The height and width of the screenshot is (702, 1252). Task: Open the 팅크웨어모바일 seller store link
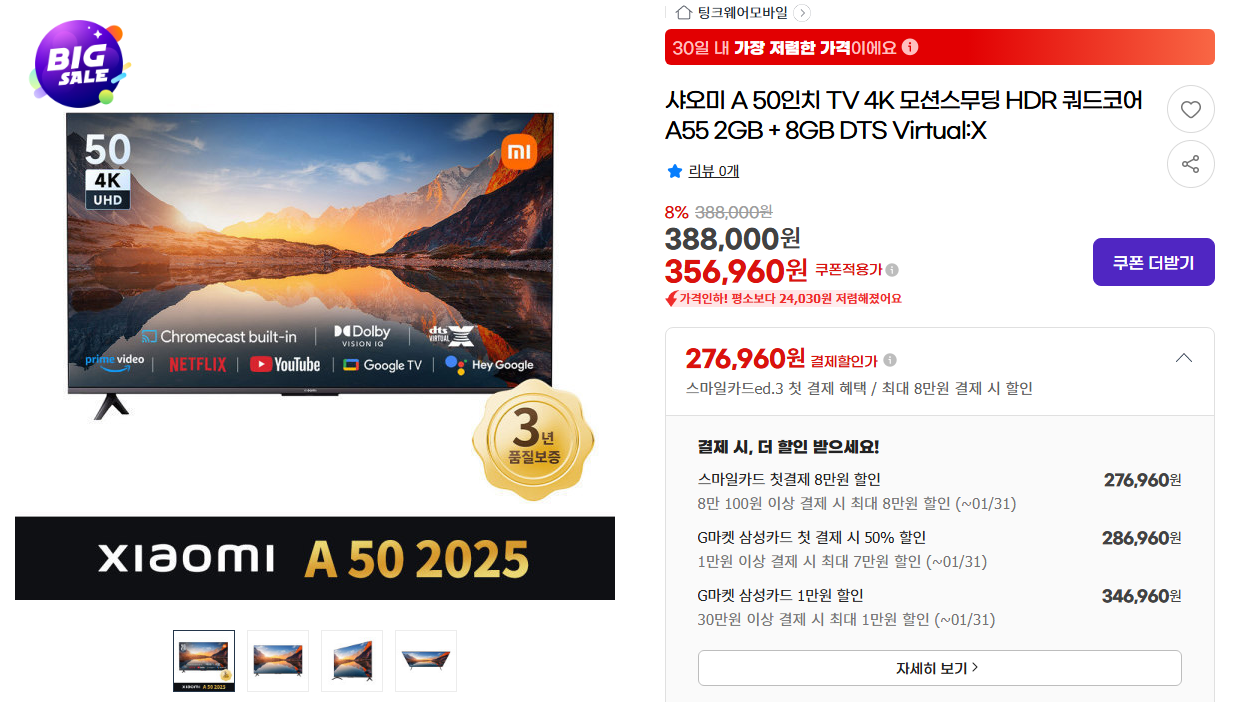tap(743, 13)
